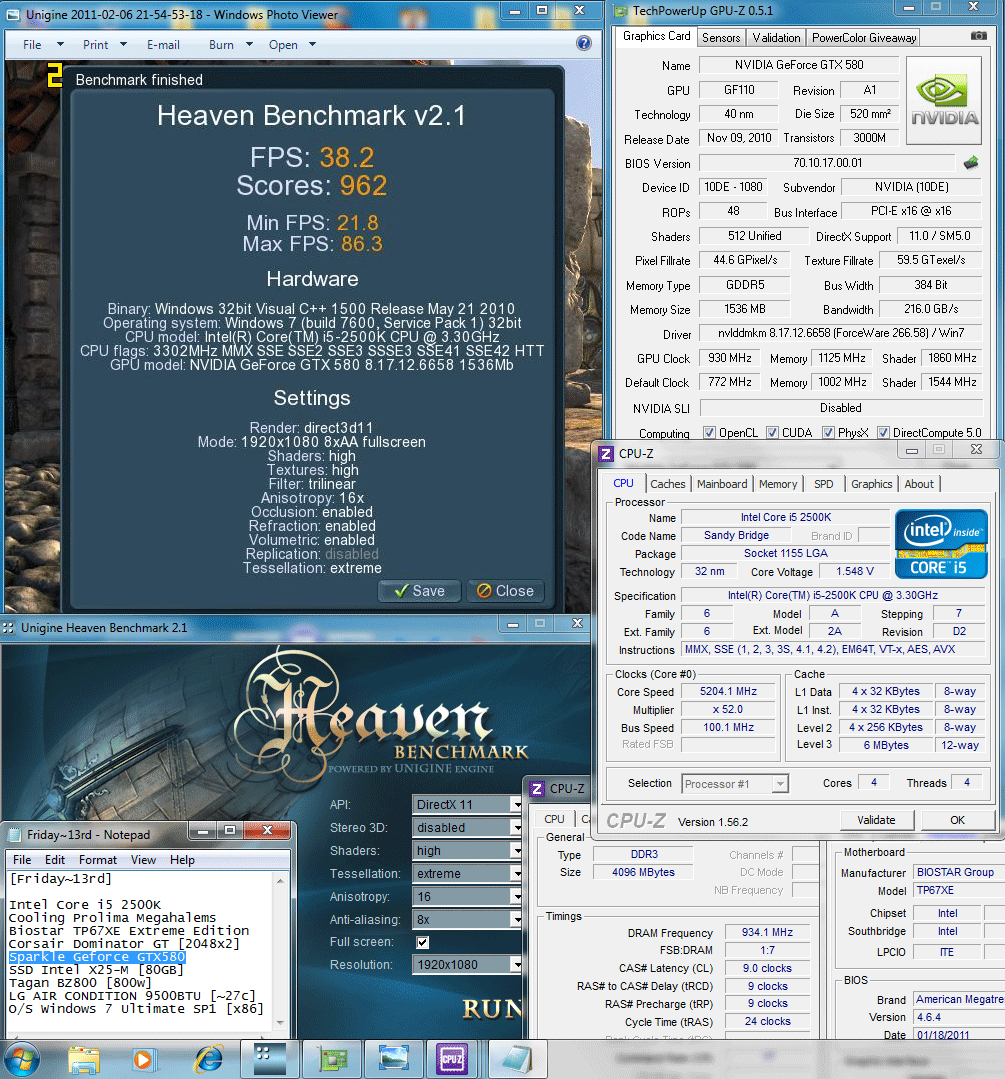Click the Notepad scrollbar up arrow

280,880
